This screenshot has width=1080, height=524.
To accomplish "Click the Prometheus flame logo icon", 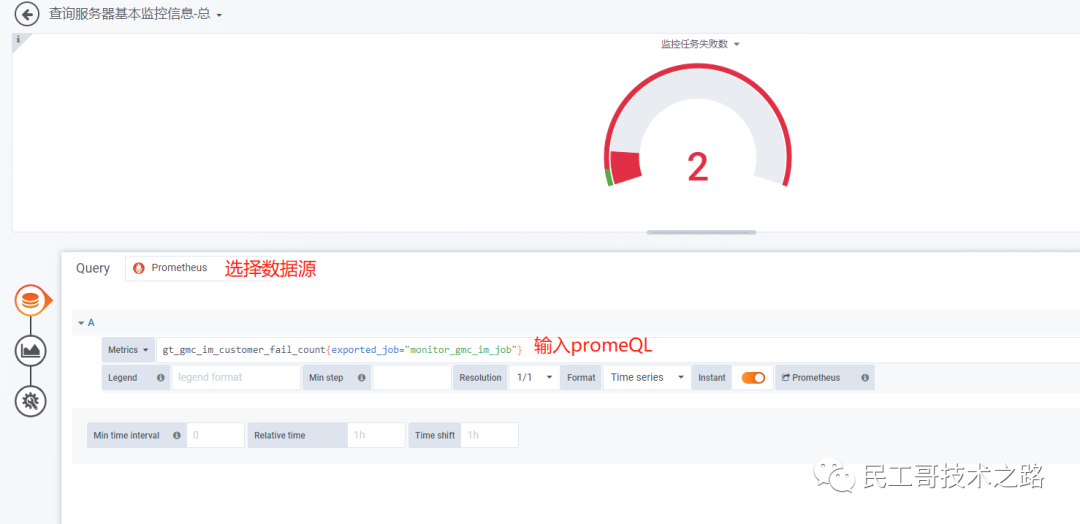I will pyautogui.click(x=138, y=268).
